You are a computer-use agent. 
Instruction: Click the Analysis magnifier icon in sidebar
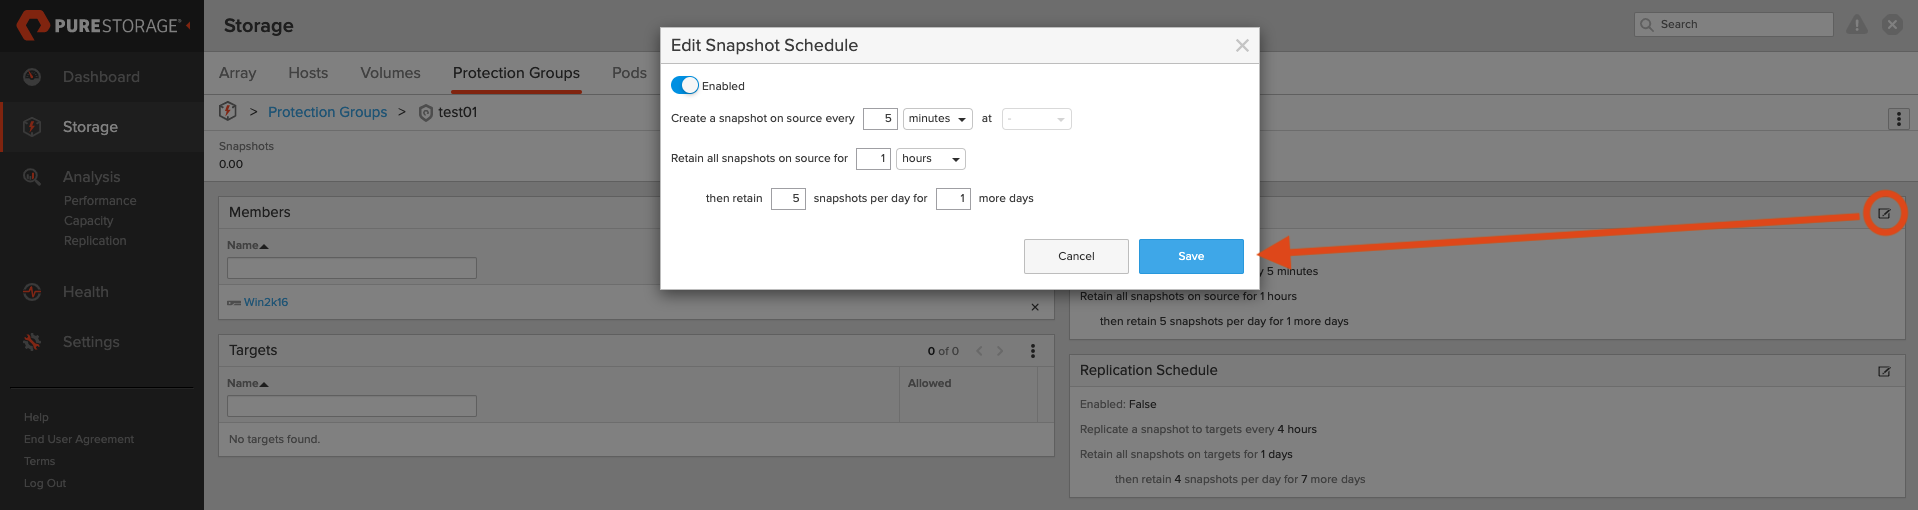click(32, 177)
